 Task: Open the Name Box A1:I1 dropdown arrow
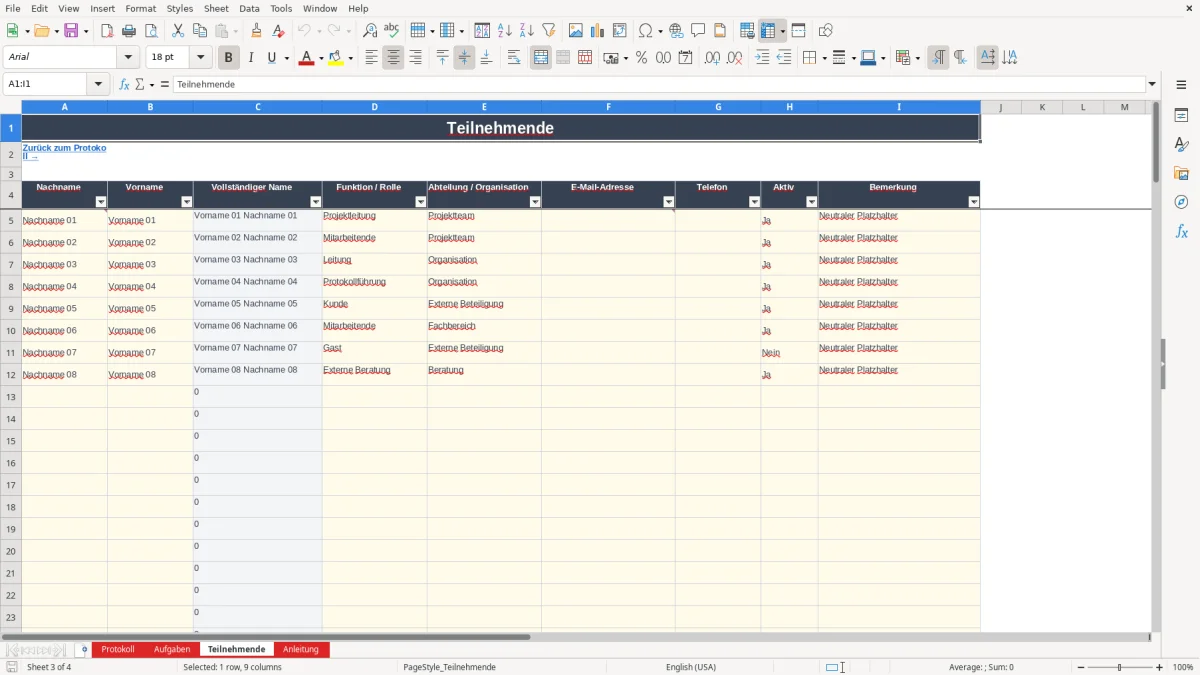pyautogui.click(x=98, y=84)
